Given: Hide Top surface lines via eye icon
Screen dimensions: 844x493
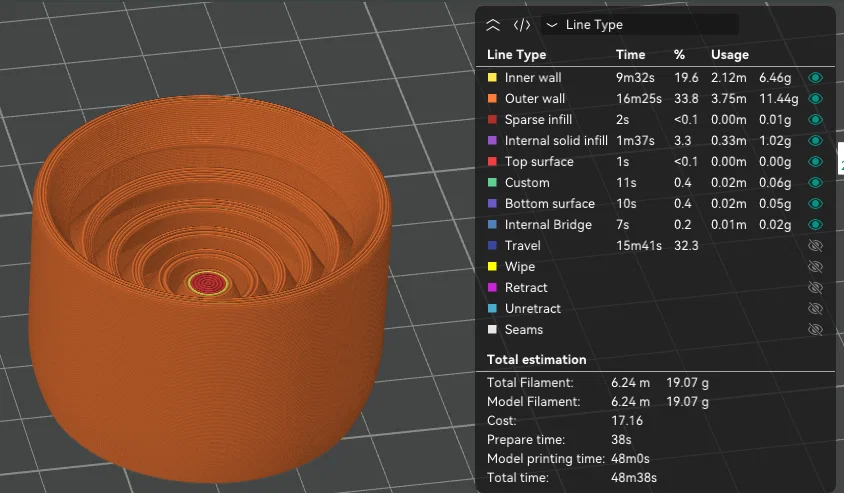Looking at the screenshot, I should click(815, 161).
